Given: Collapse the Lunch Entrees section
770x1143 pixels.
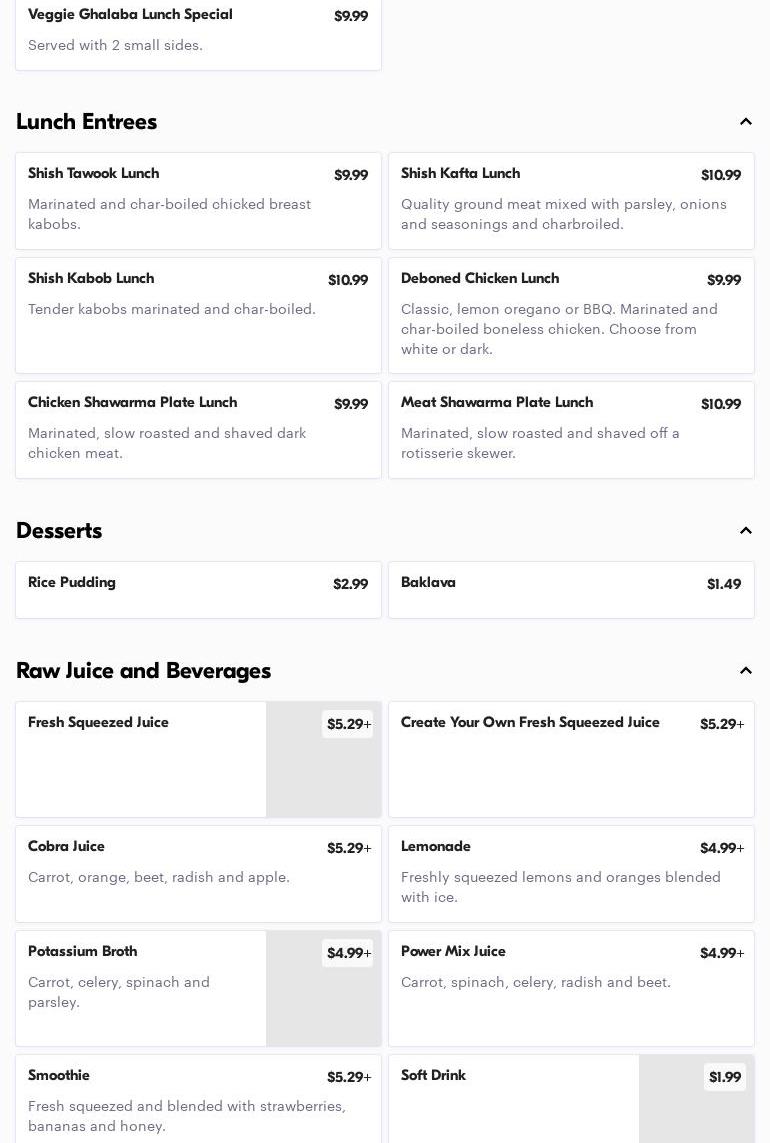Looking at the screenshot, I should [x=745, y=122].
